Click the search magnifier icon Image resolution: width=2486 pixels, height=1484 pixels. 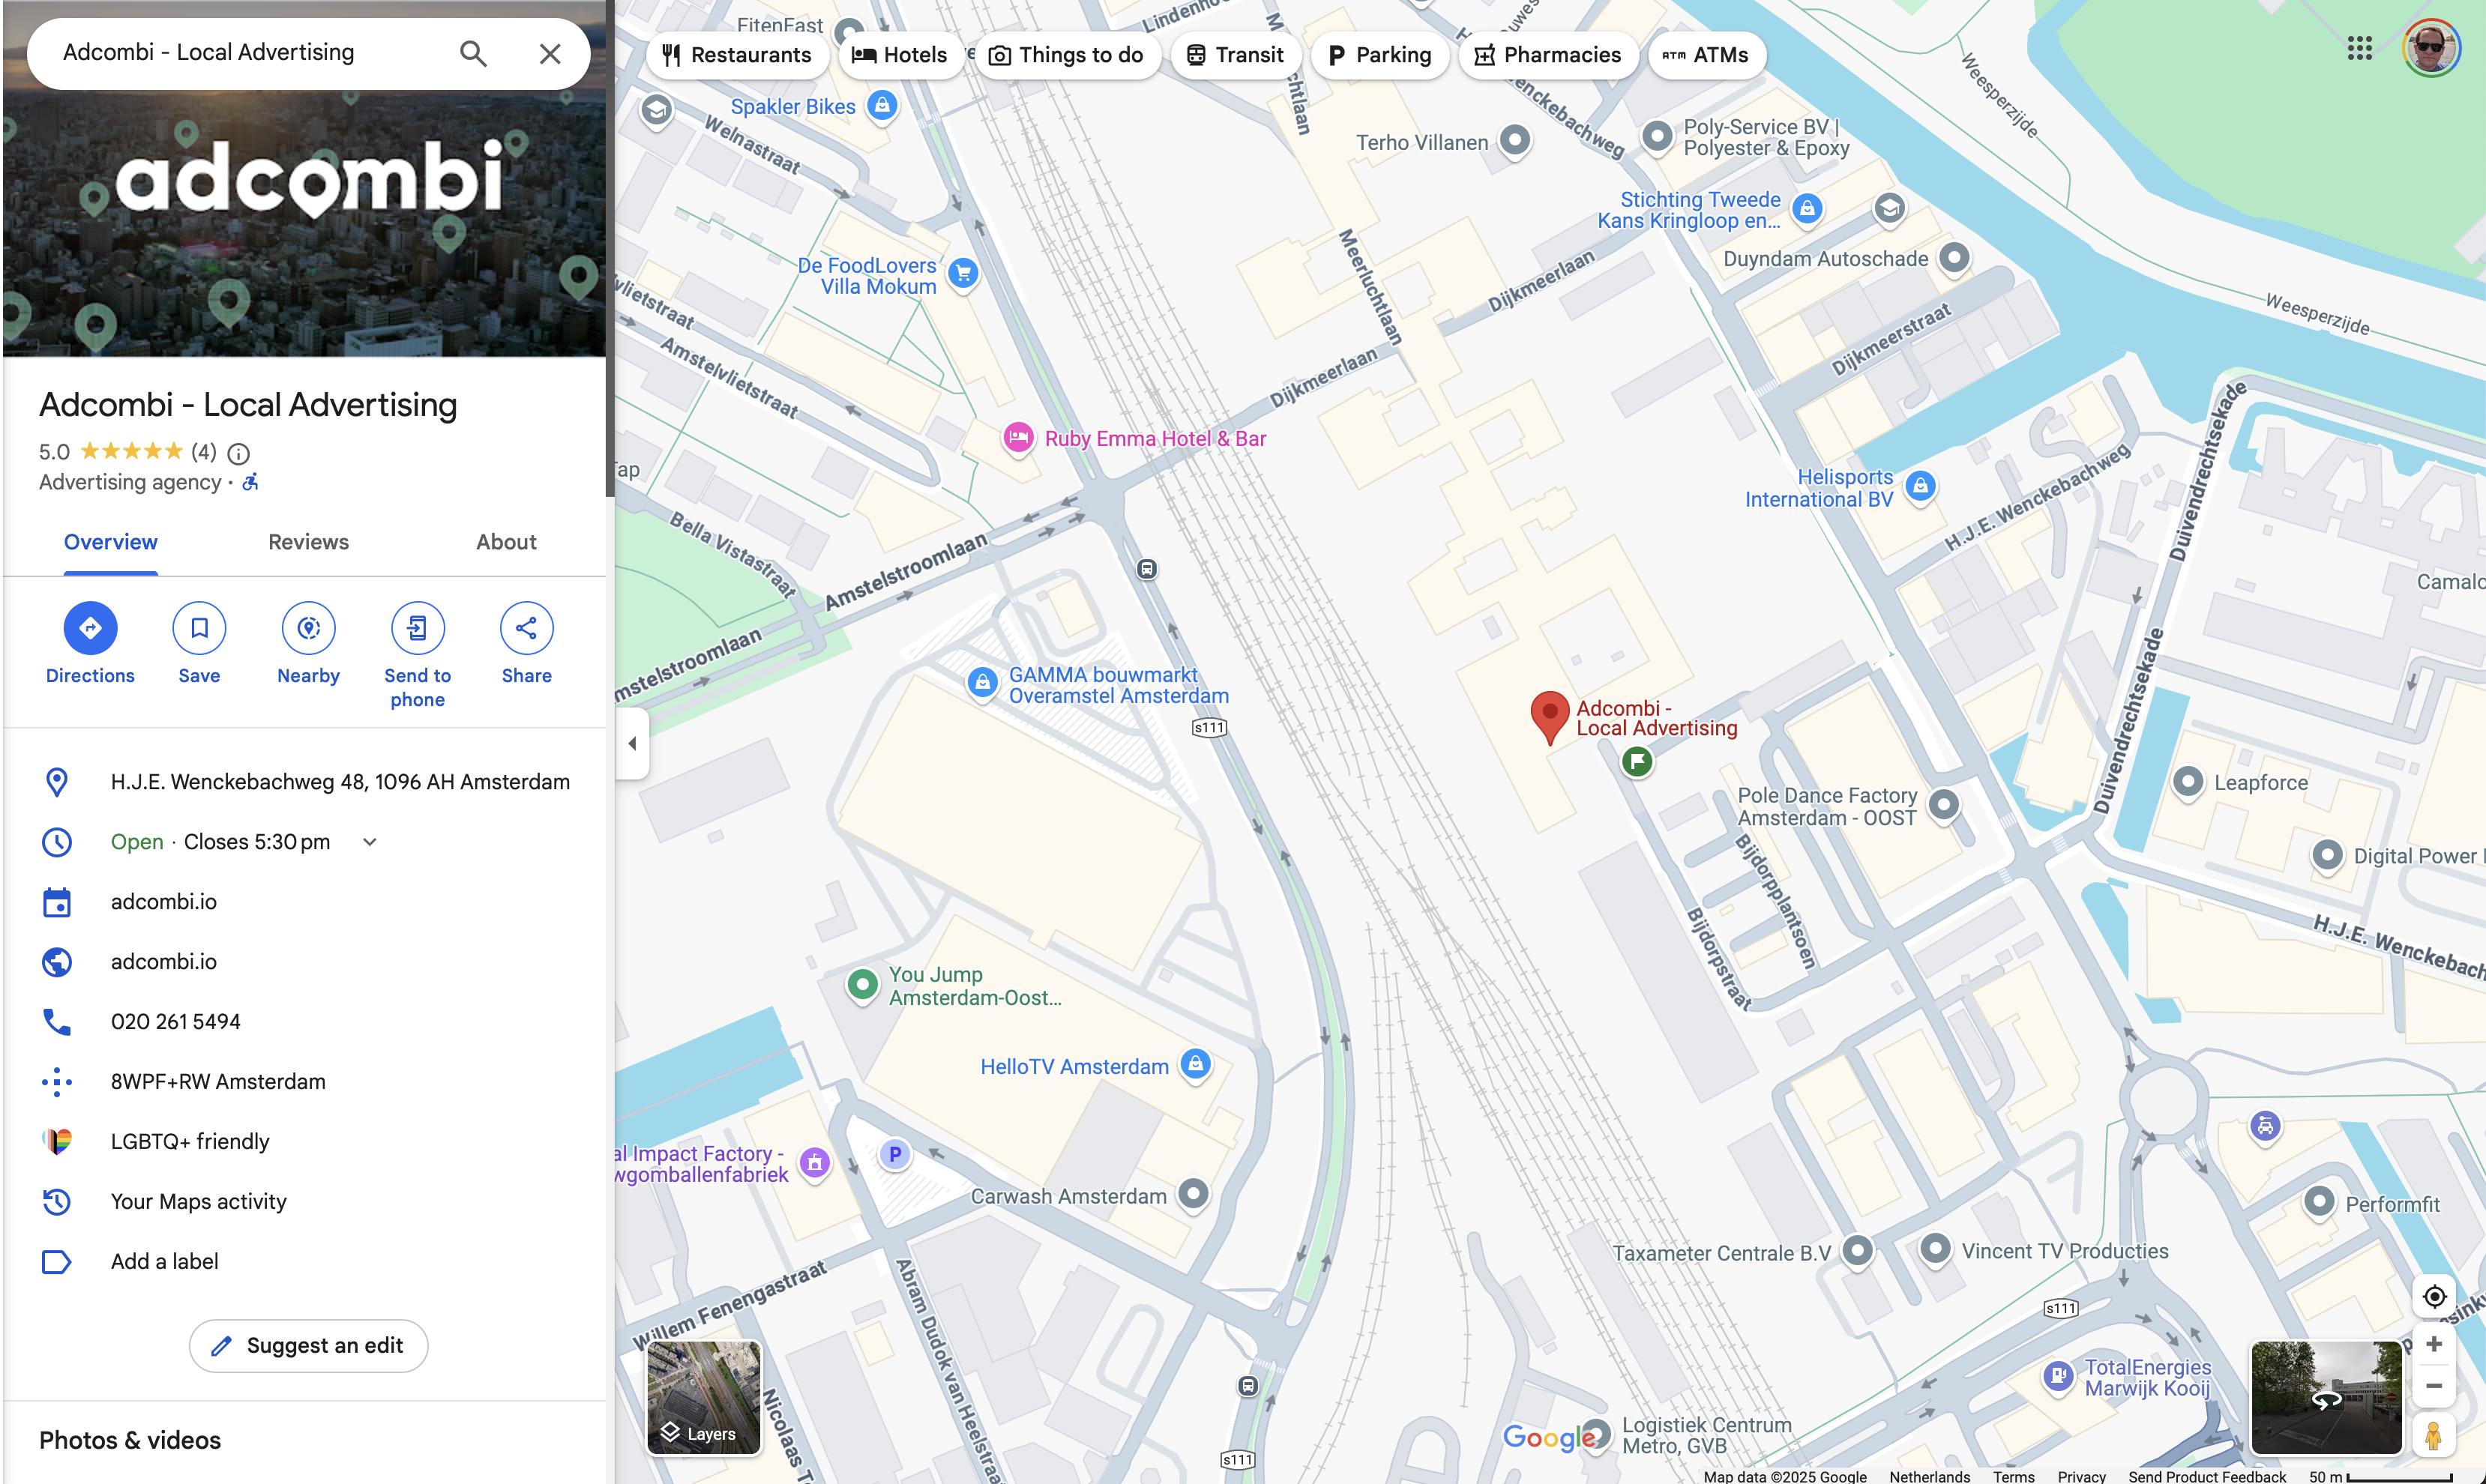tap(473, 53)
